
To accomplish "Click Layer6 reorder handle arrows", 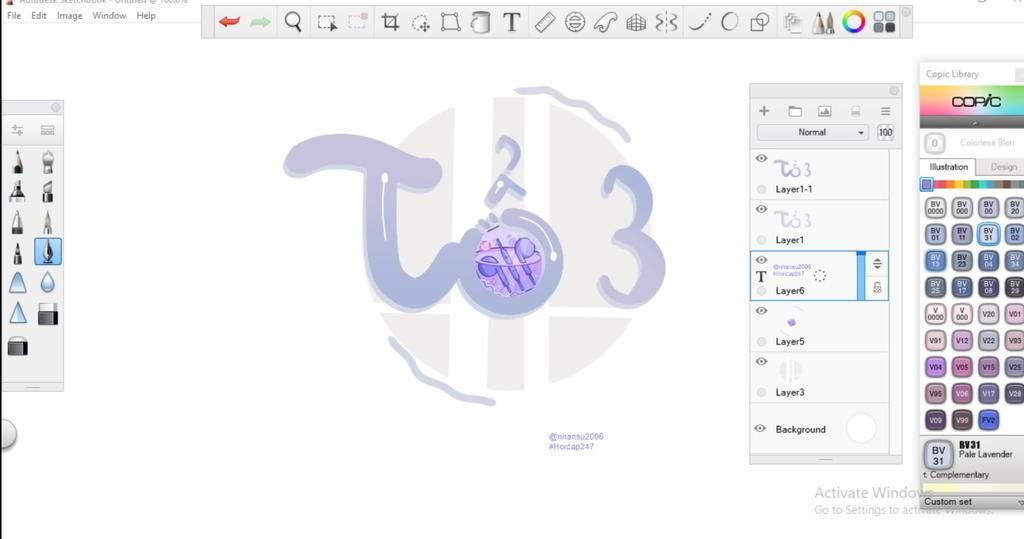I will [x=877, y=264].
